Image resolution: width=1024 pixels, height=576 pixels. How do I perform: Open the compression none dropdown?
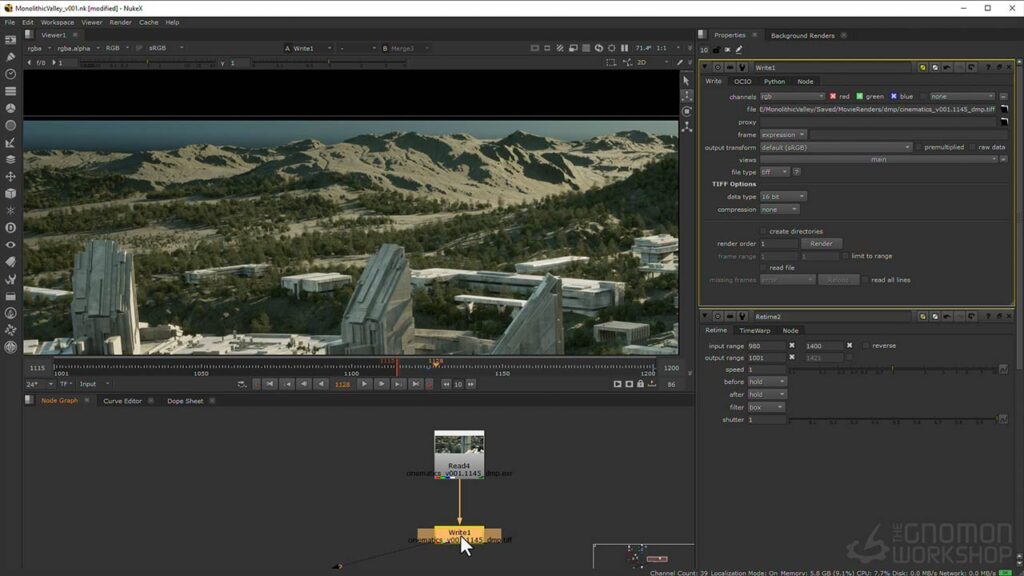click(x=779, y=210)
